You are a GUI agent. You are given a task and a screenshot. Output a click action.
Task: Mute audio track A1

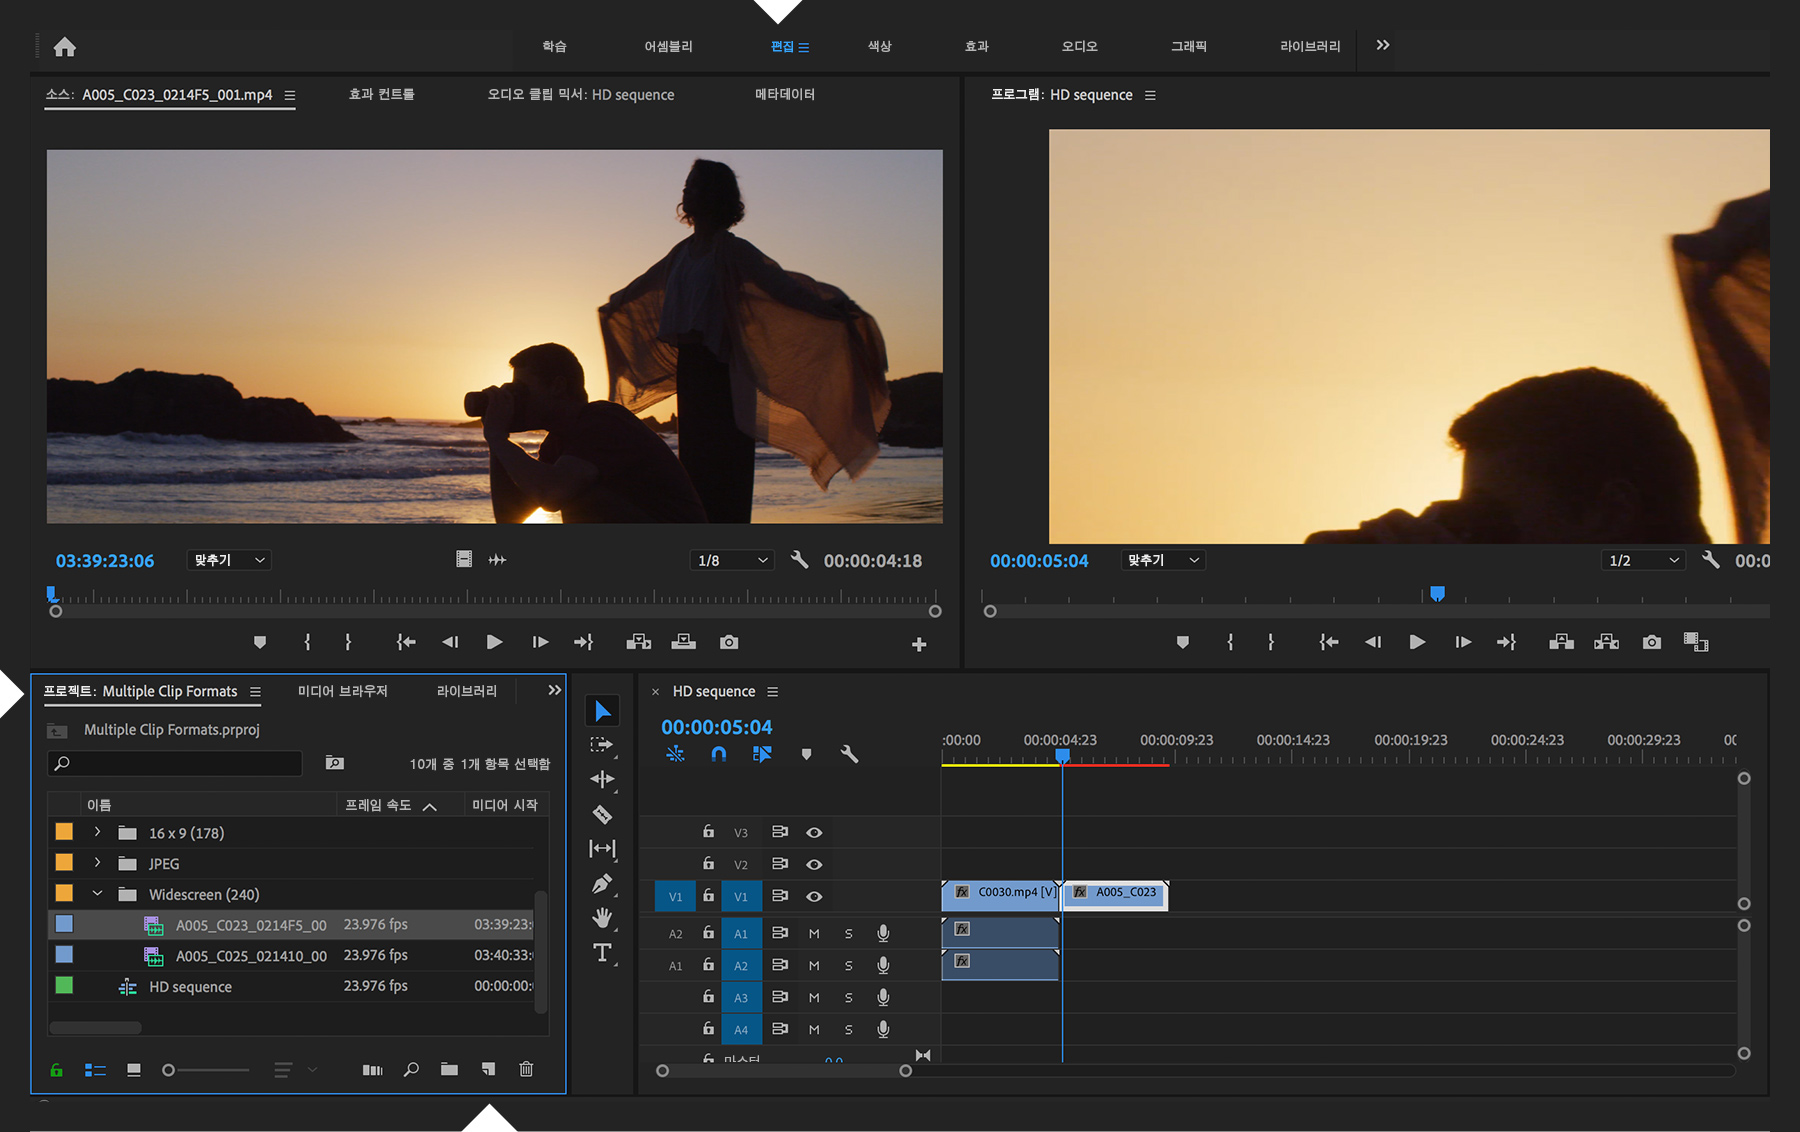click(x=814, y=933)
